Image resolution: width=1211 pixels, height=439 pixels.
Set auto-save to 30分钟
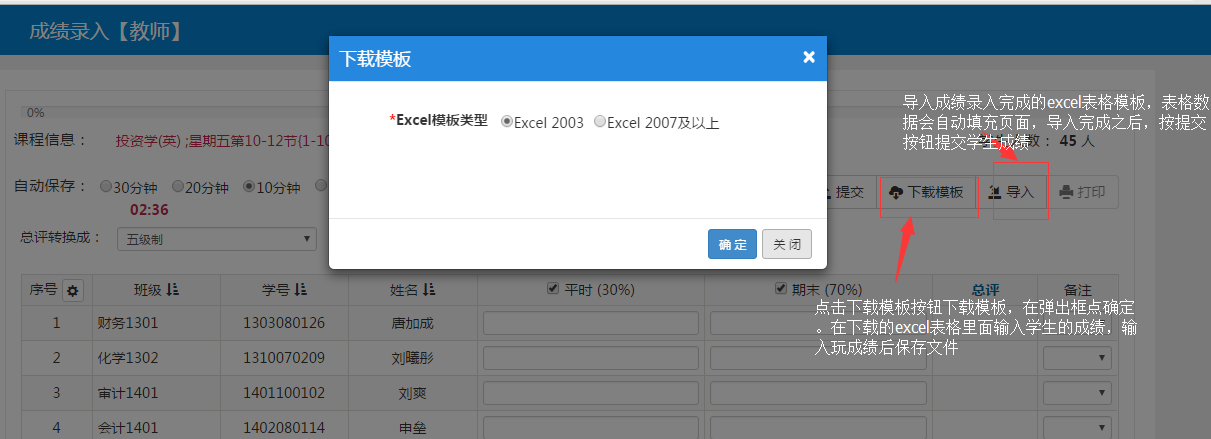(106, 186)
